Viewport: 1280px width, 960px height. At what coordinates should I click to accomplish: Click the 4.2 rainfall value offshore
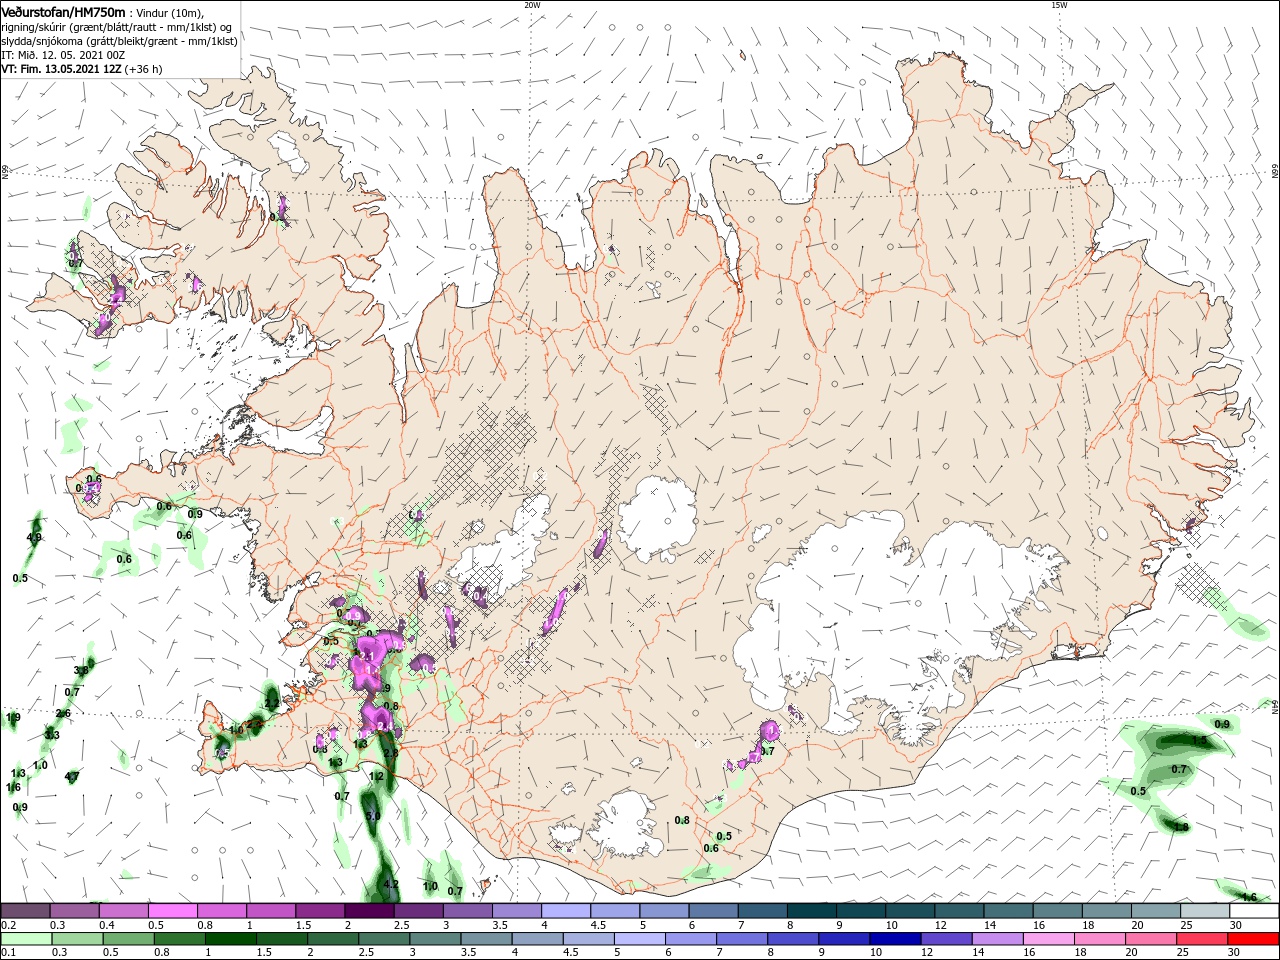coord(391,884)
